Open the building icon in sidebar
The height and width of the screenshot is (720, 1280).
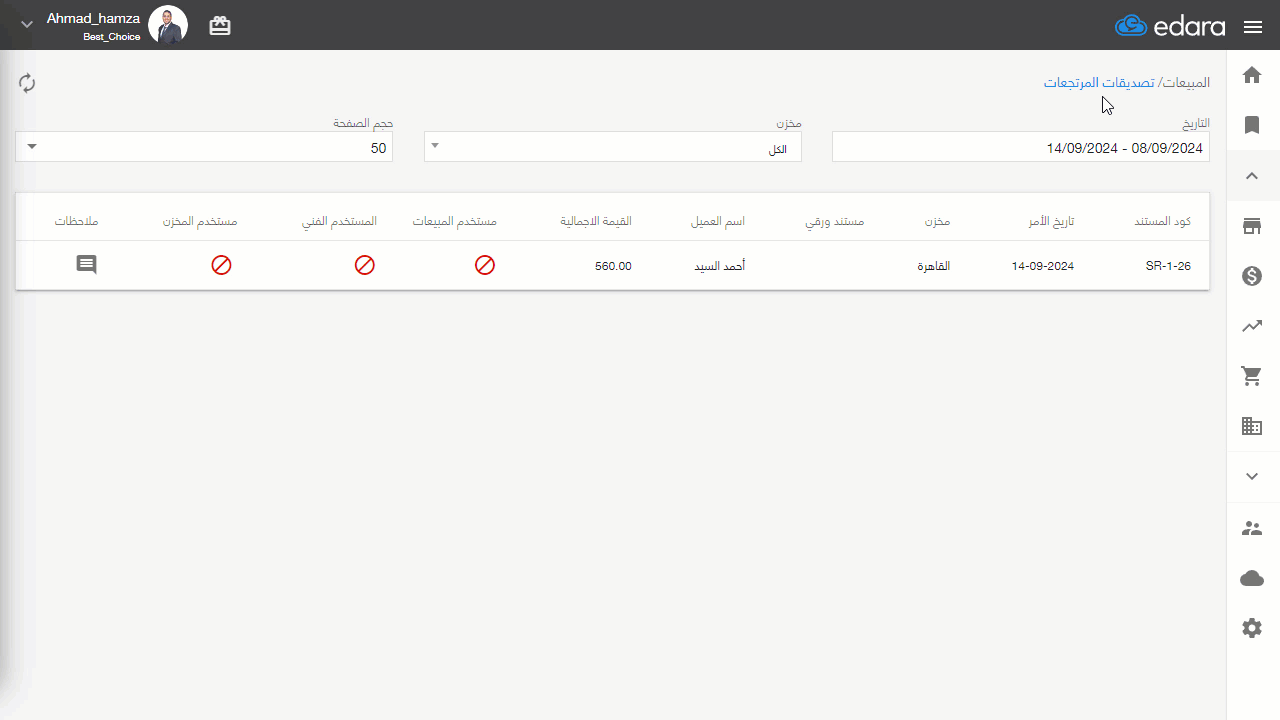coord(1252,426)
